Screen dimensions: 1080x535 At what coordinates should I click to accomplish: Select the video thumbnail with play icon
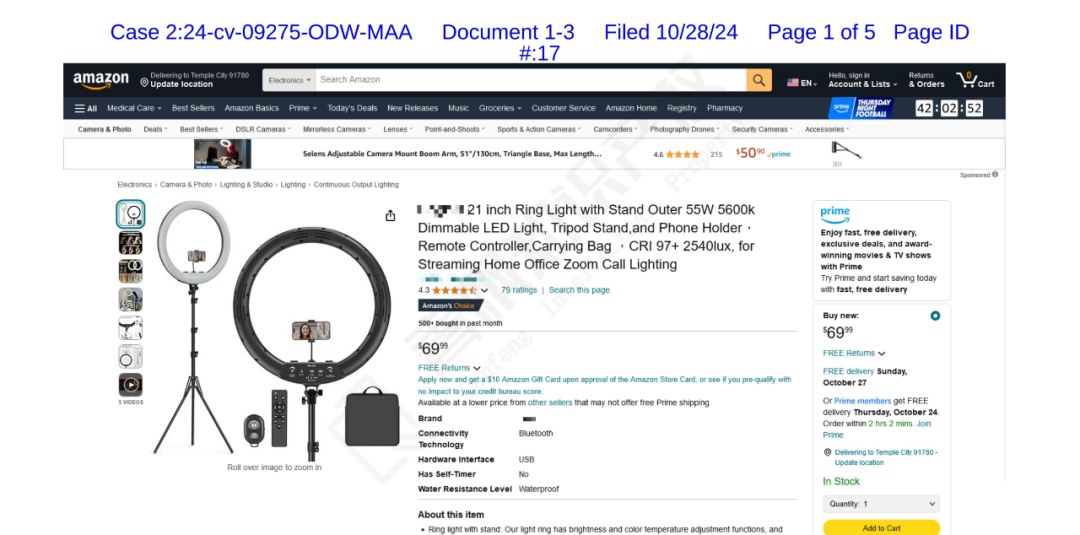point(130,384)
